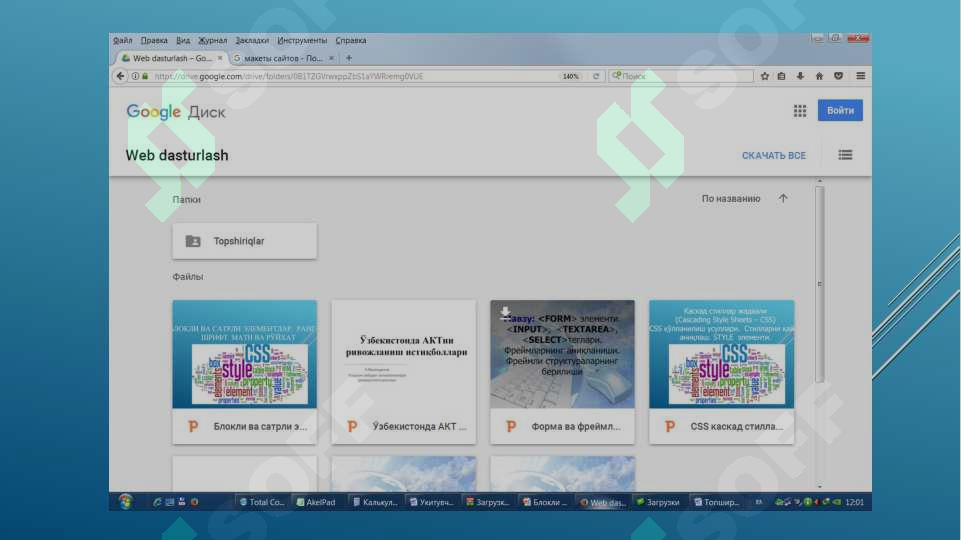Screen dimensions: 961x540
Task: Switch to Калькулятор in taskbar
Action: (x=375, y=502)
